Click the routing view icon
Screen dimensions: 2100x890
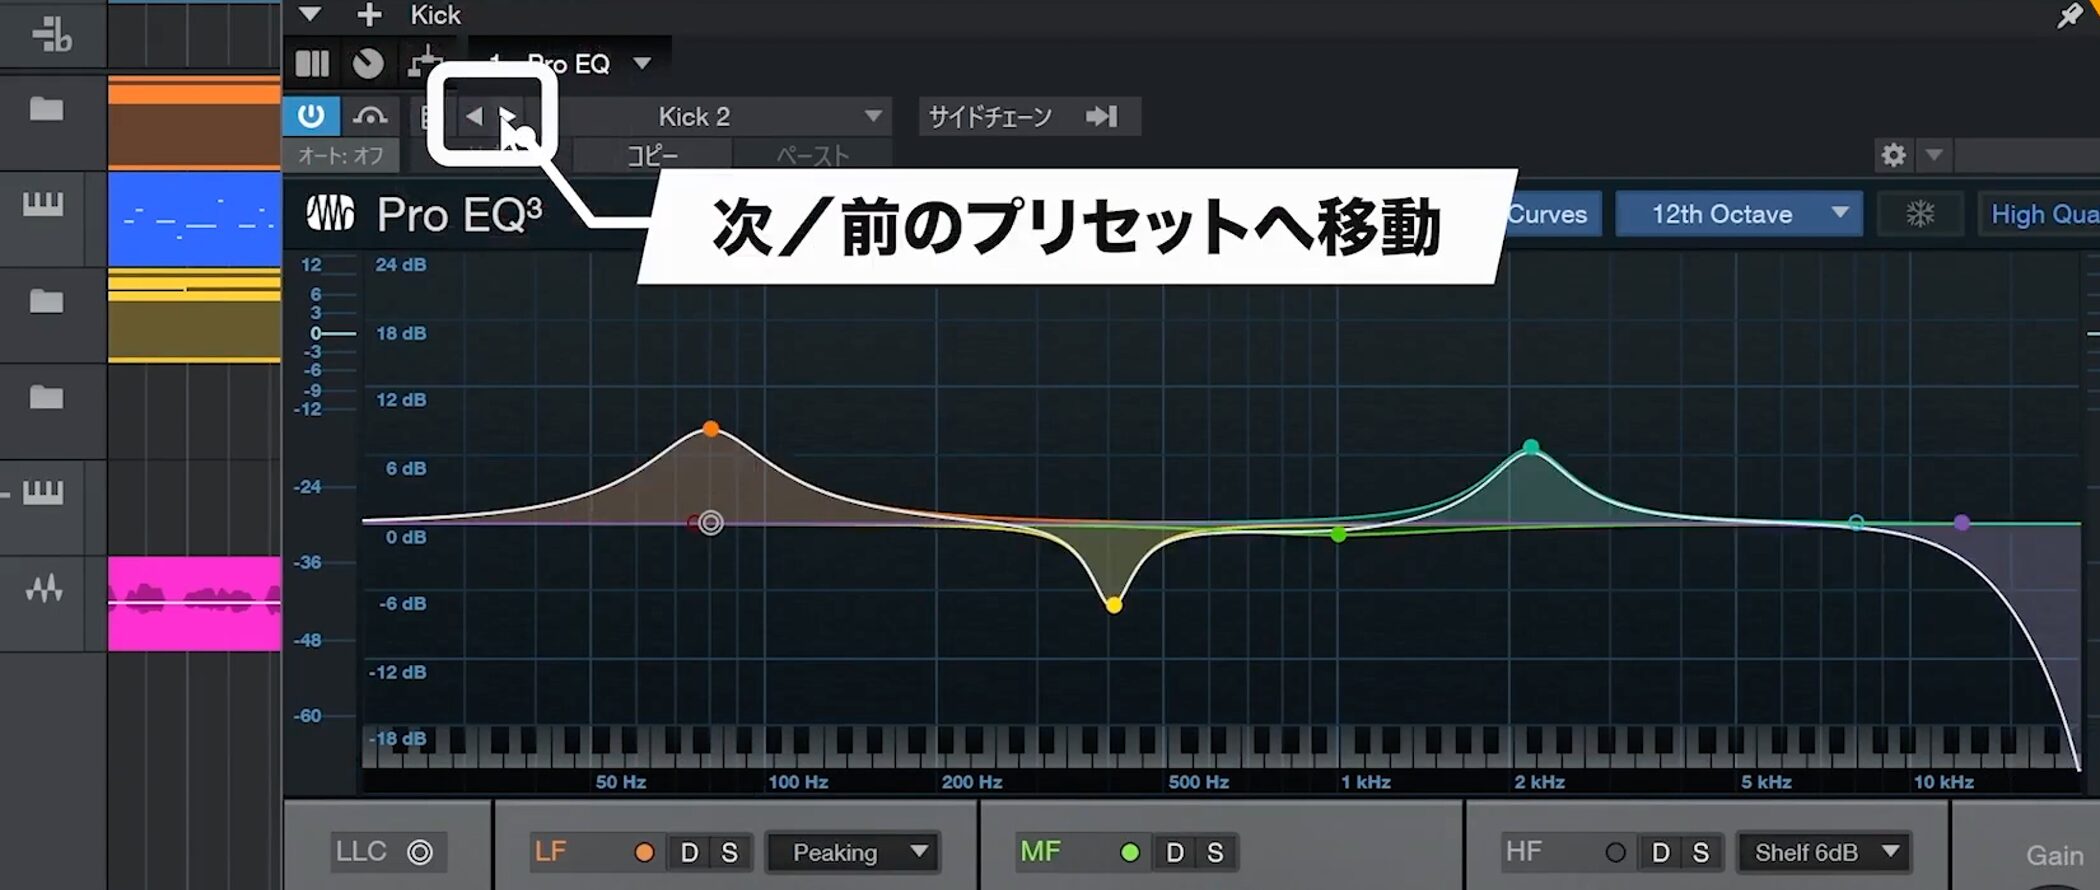425,64
